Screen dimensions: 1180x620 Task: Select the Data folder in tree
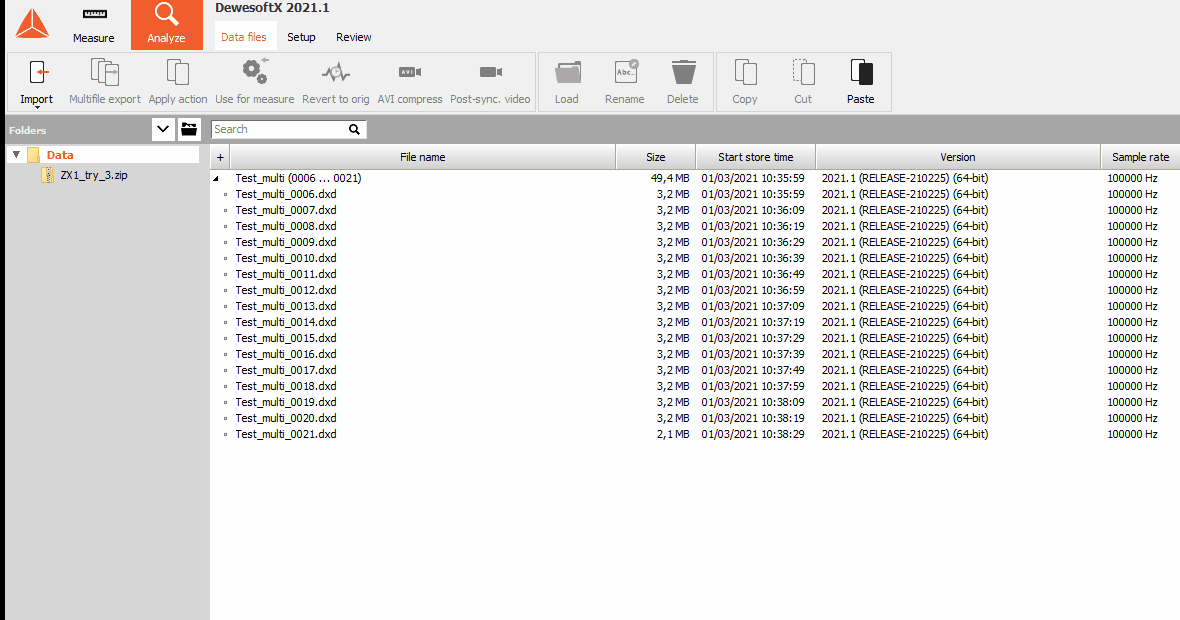[59, 155]
